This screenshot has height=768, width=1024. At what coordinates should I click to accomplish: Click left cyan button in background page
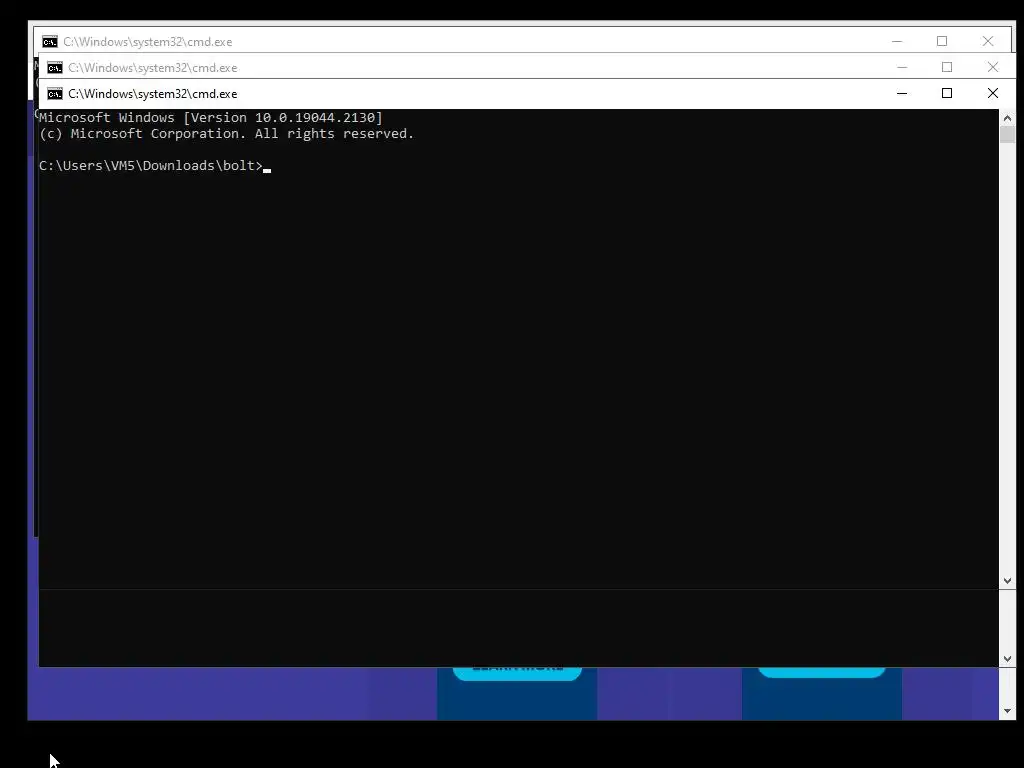[x=517, y=673]
